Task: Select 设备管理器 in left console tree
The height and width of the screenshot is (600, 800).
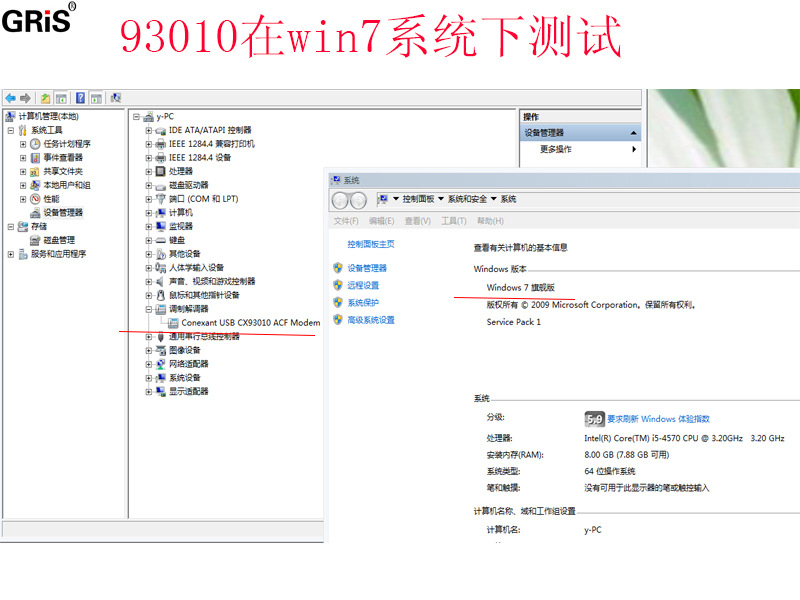Action: tap(63, 213)
